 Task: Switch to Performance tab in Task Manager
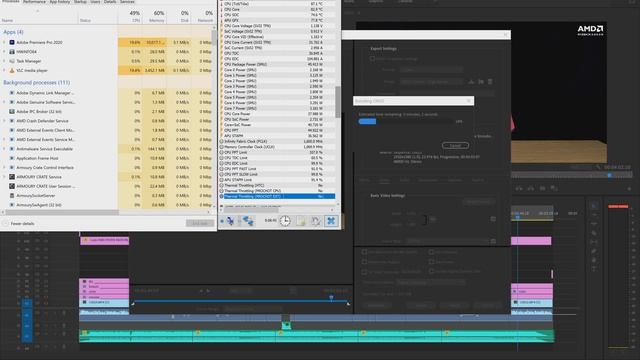34,2
